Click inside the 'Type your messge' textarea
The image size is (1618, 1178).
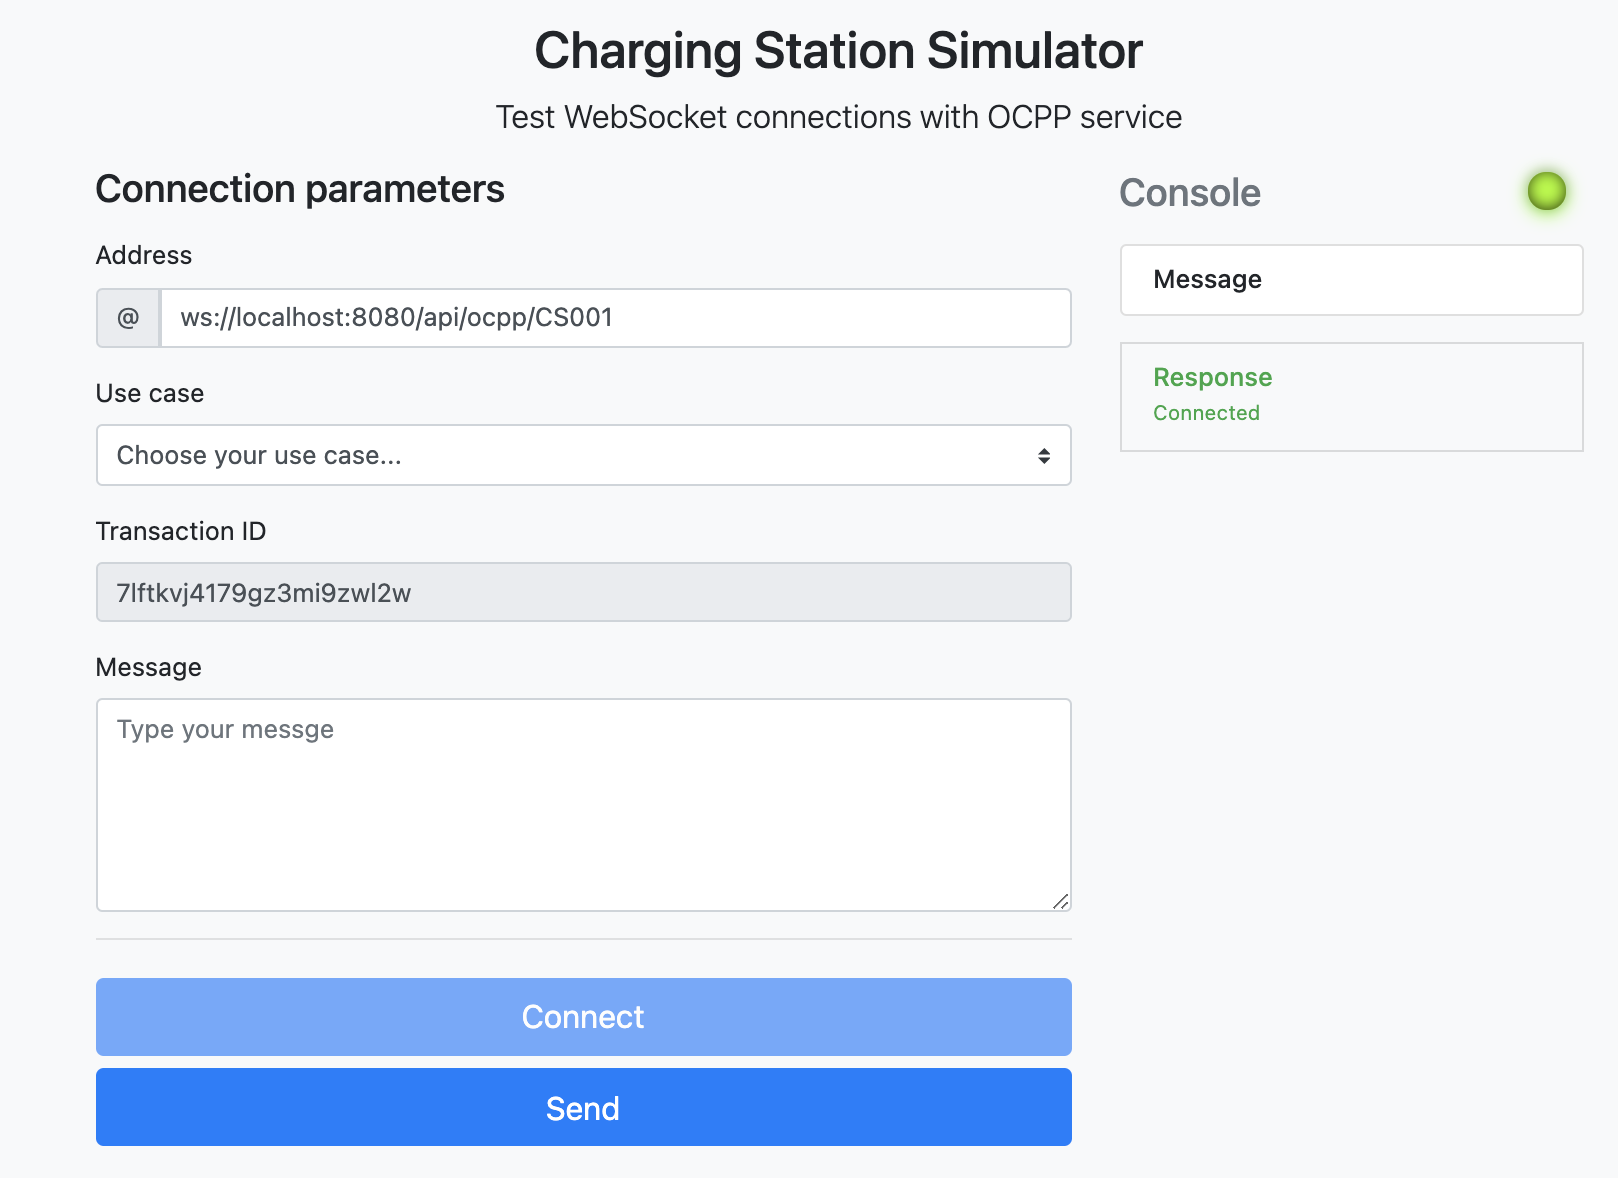[583, 805]
